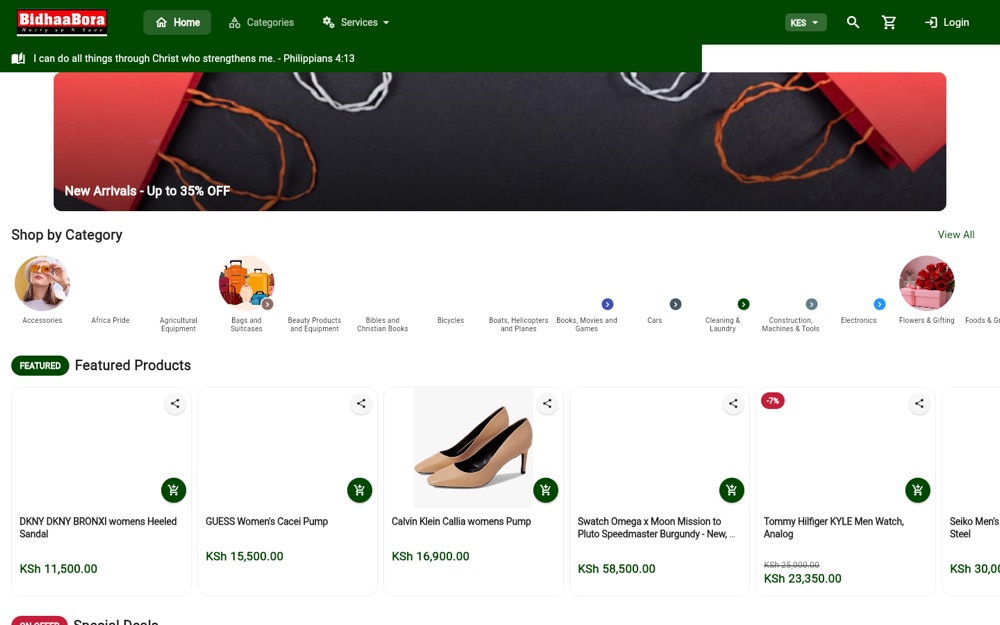The height and width of the screenshot is (625, 1000).
Task: Click the BidhaaBora logo
Action: coord(62,22)
